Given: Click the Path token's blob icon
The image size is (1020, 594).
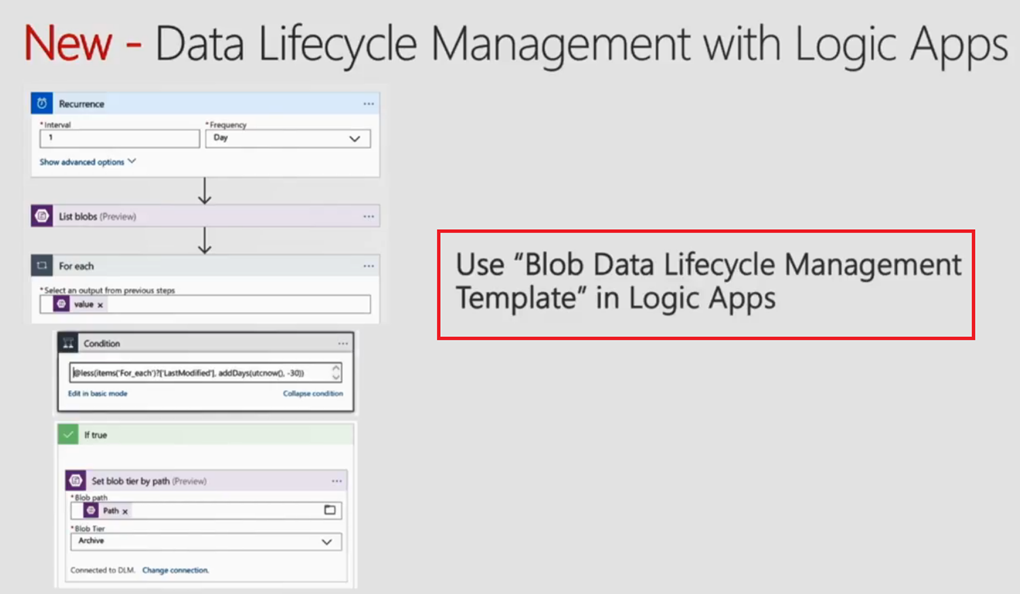Looking at the screenshot, I should (x=91, y=511).
